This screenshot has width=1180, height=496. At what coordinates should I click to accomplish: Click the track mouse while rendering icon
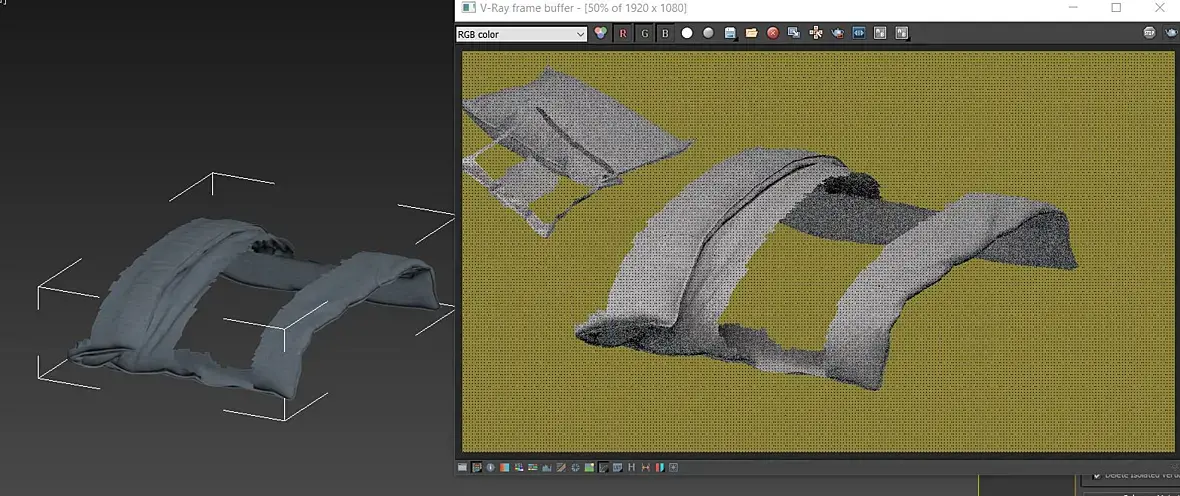[816, 33]
